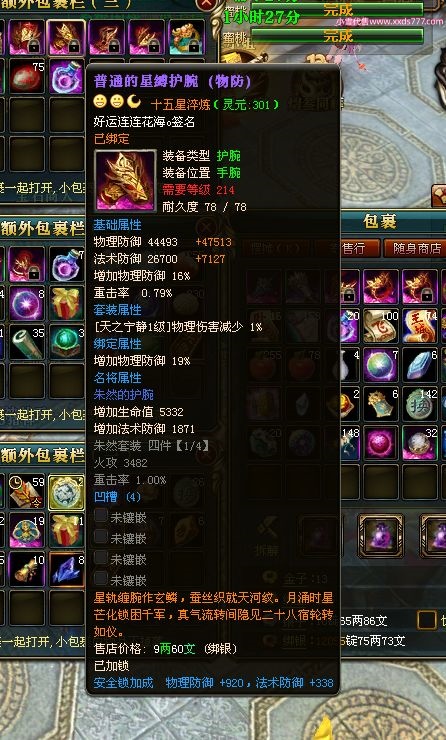Click the second 完成 progress bar
Image resolution: width=446 pixels, height=740 pixels.
(x=337, y=35)
